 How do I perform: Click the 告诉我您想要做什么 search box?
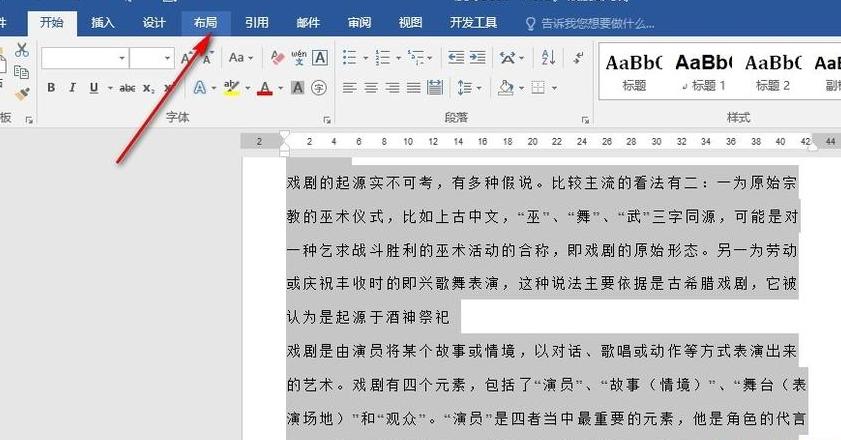[590, 24]
